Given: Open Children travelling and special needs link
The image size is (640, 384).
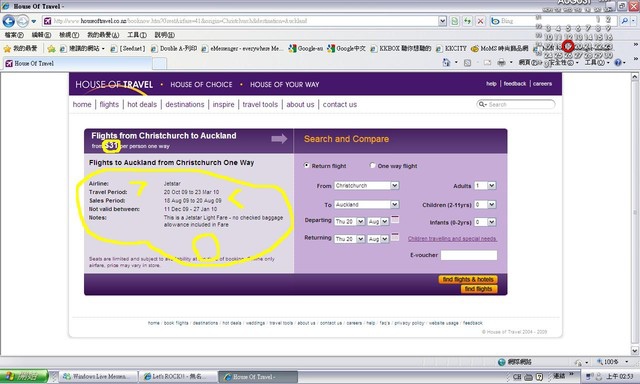Looking at the screenshot, I should [x=452, y=239].
